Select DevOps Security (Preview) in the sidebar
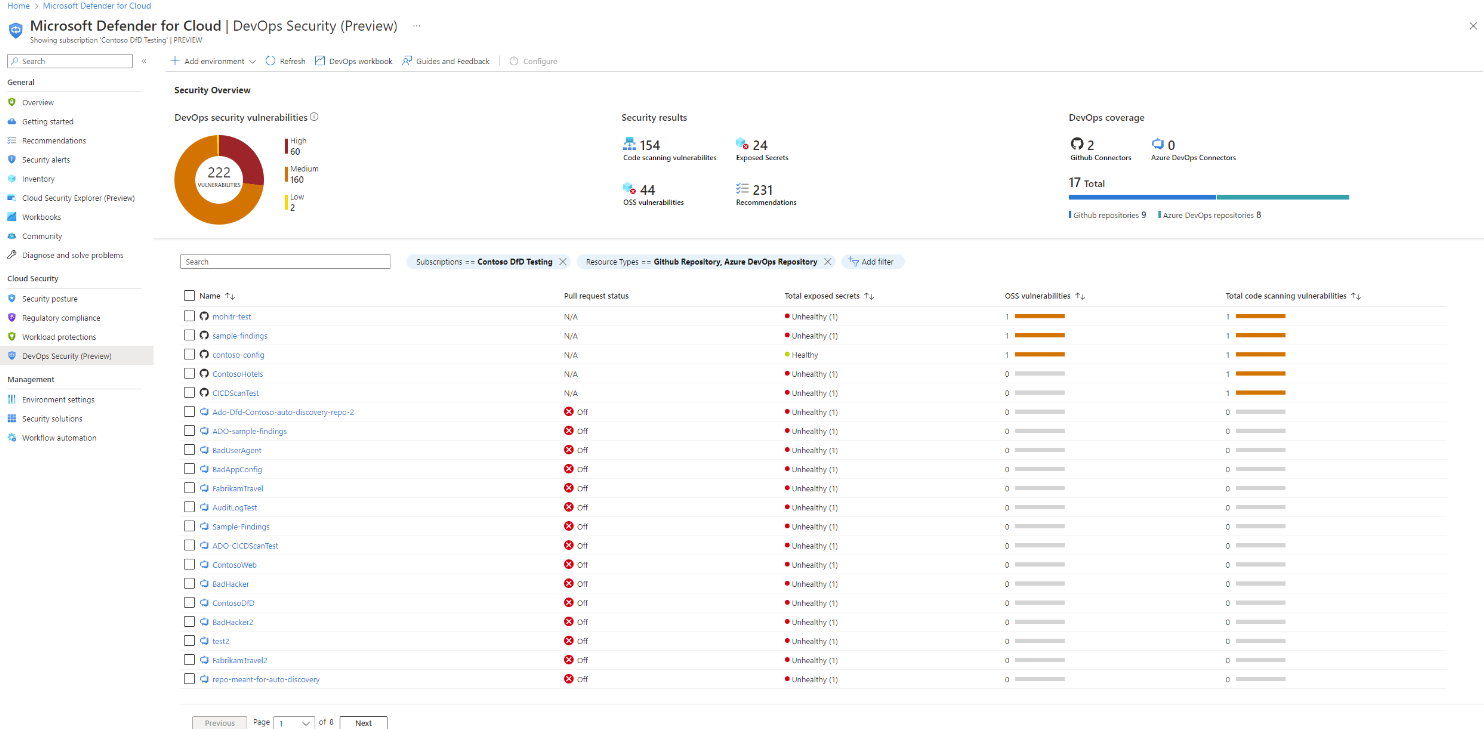Image resolution: width=1484 pixels, height=729 pixels. [x=67, y=356]
